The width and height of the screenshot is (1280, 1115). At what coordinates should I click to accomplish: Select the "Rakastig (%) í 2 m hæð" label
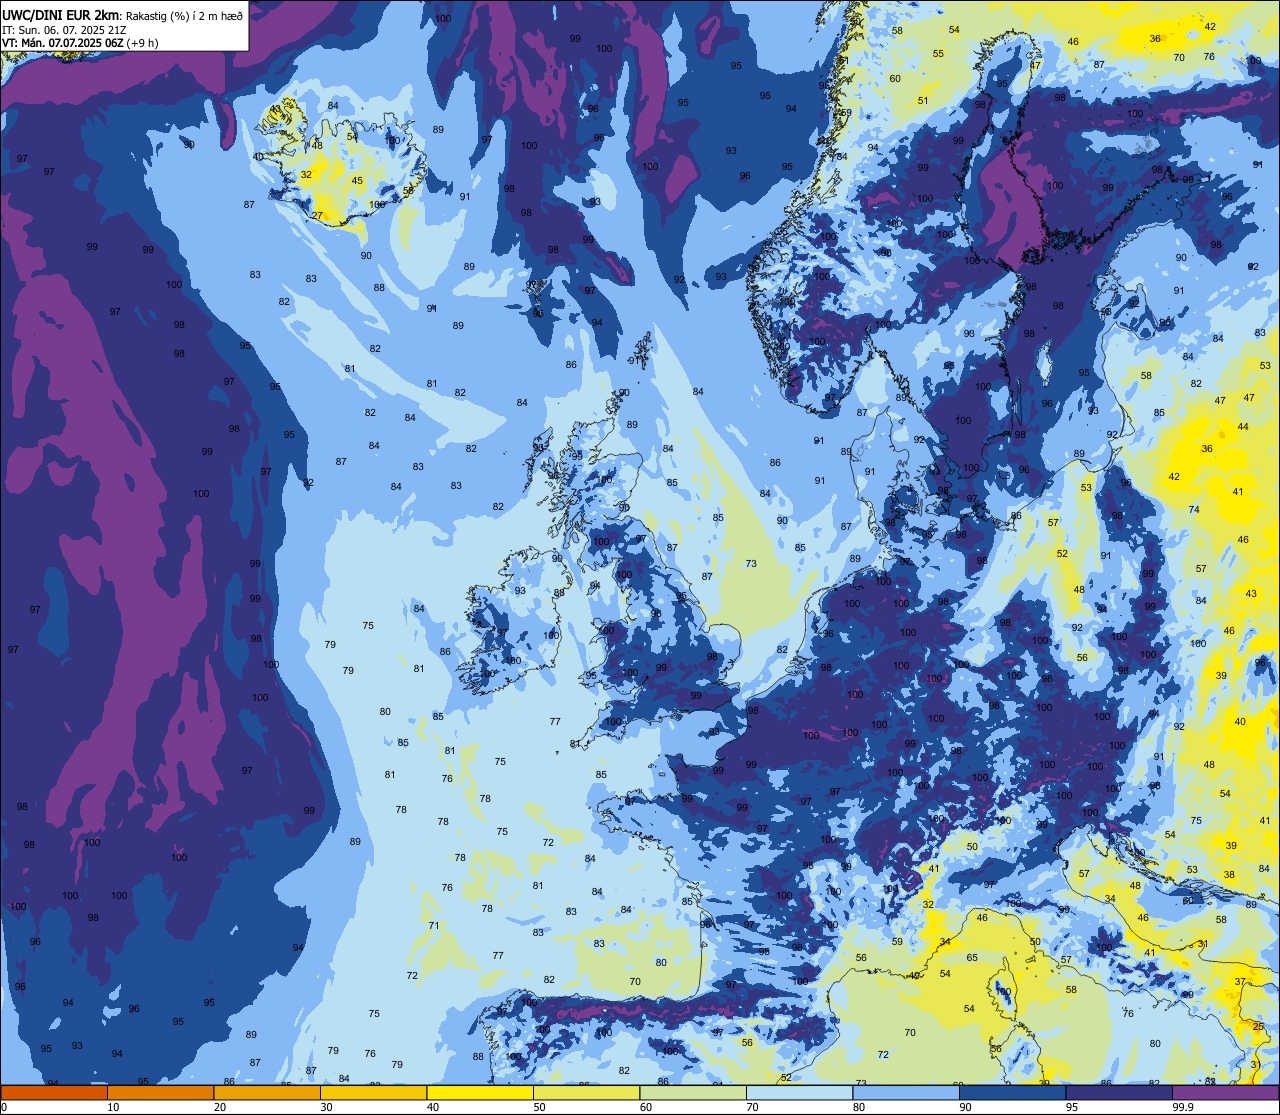[183, 16]
